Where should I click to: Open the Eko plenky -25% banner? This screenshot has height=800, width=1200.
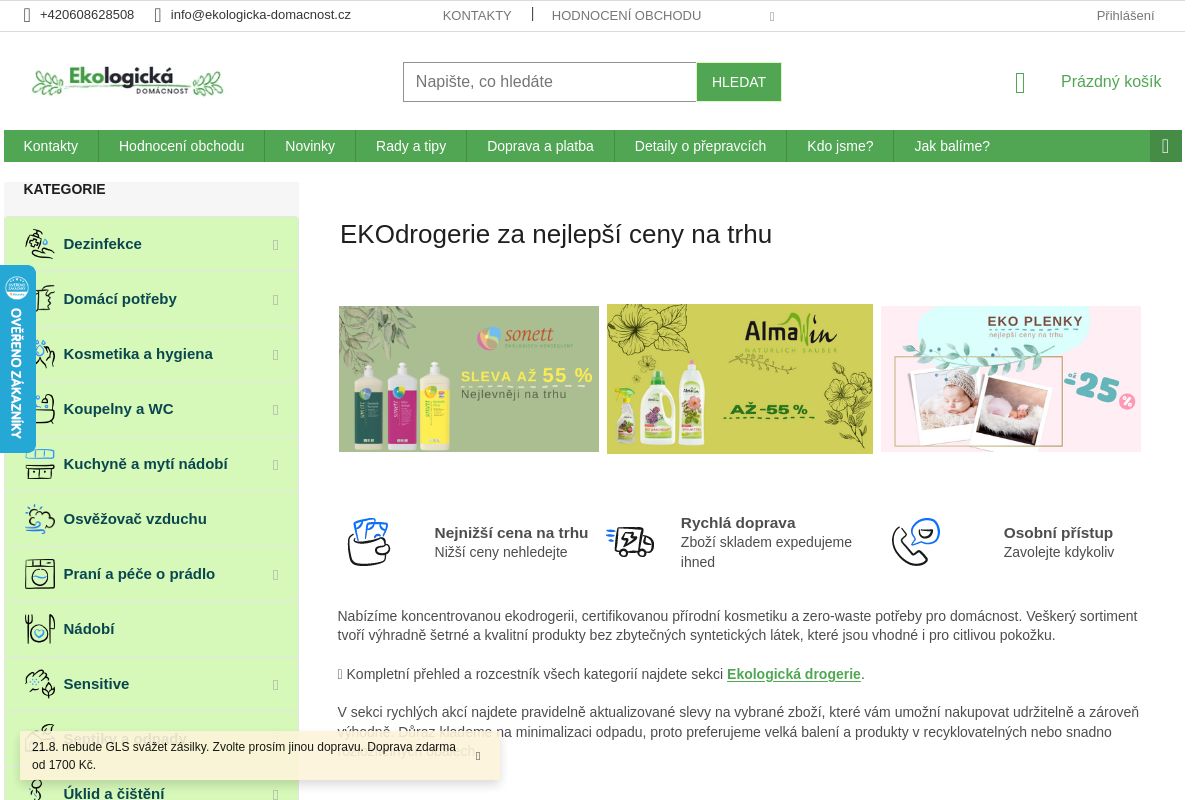(1011, 379)
